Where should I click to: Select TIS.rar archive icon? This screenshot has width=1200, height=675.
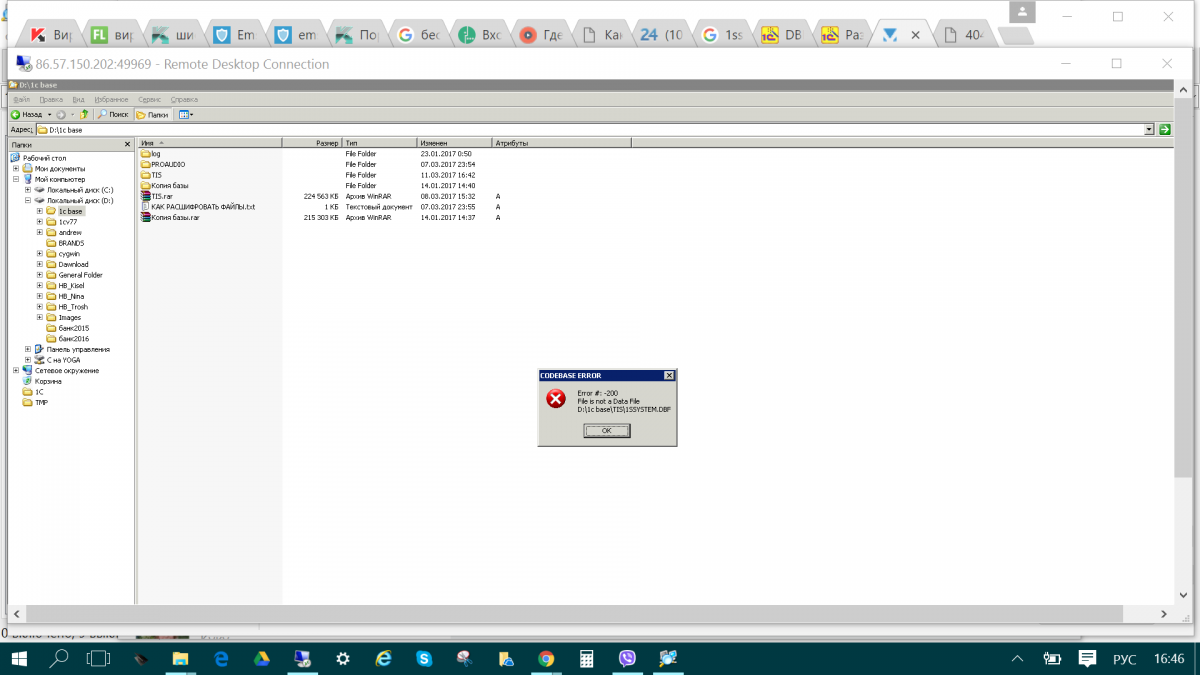coord(146,196)
